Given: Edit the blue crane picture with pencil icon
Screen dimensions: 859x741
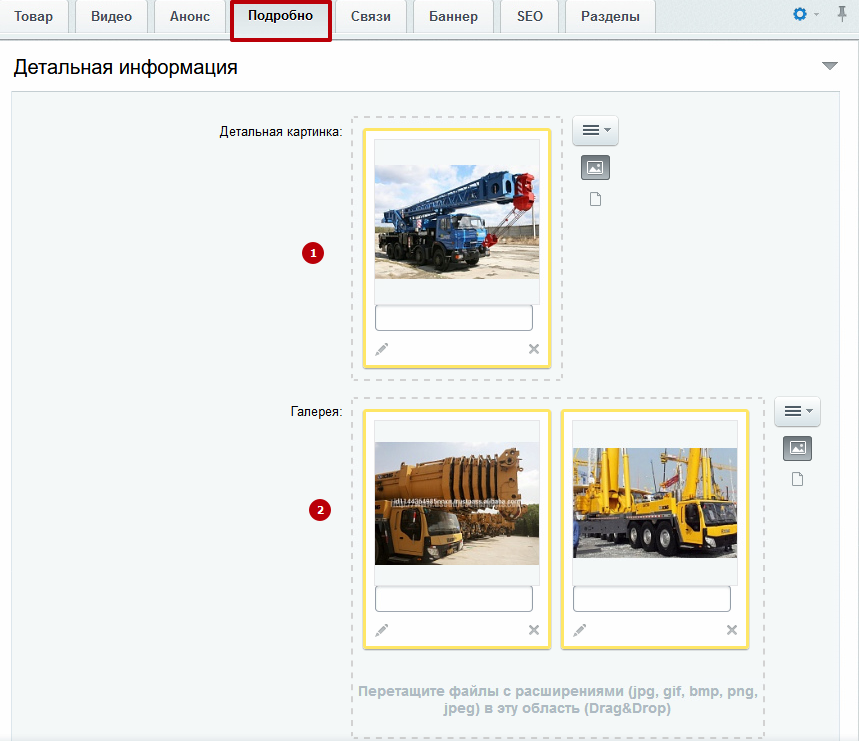Looking at the screenshot, I should 381,349.
